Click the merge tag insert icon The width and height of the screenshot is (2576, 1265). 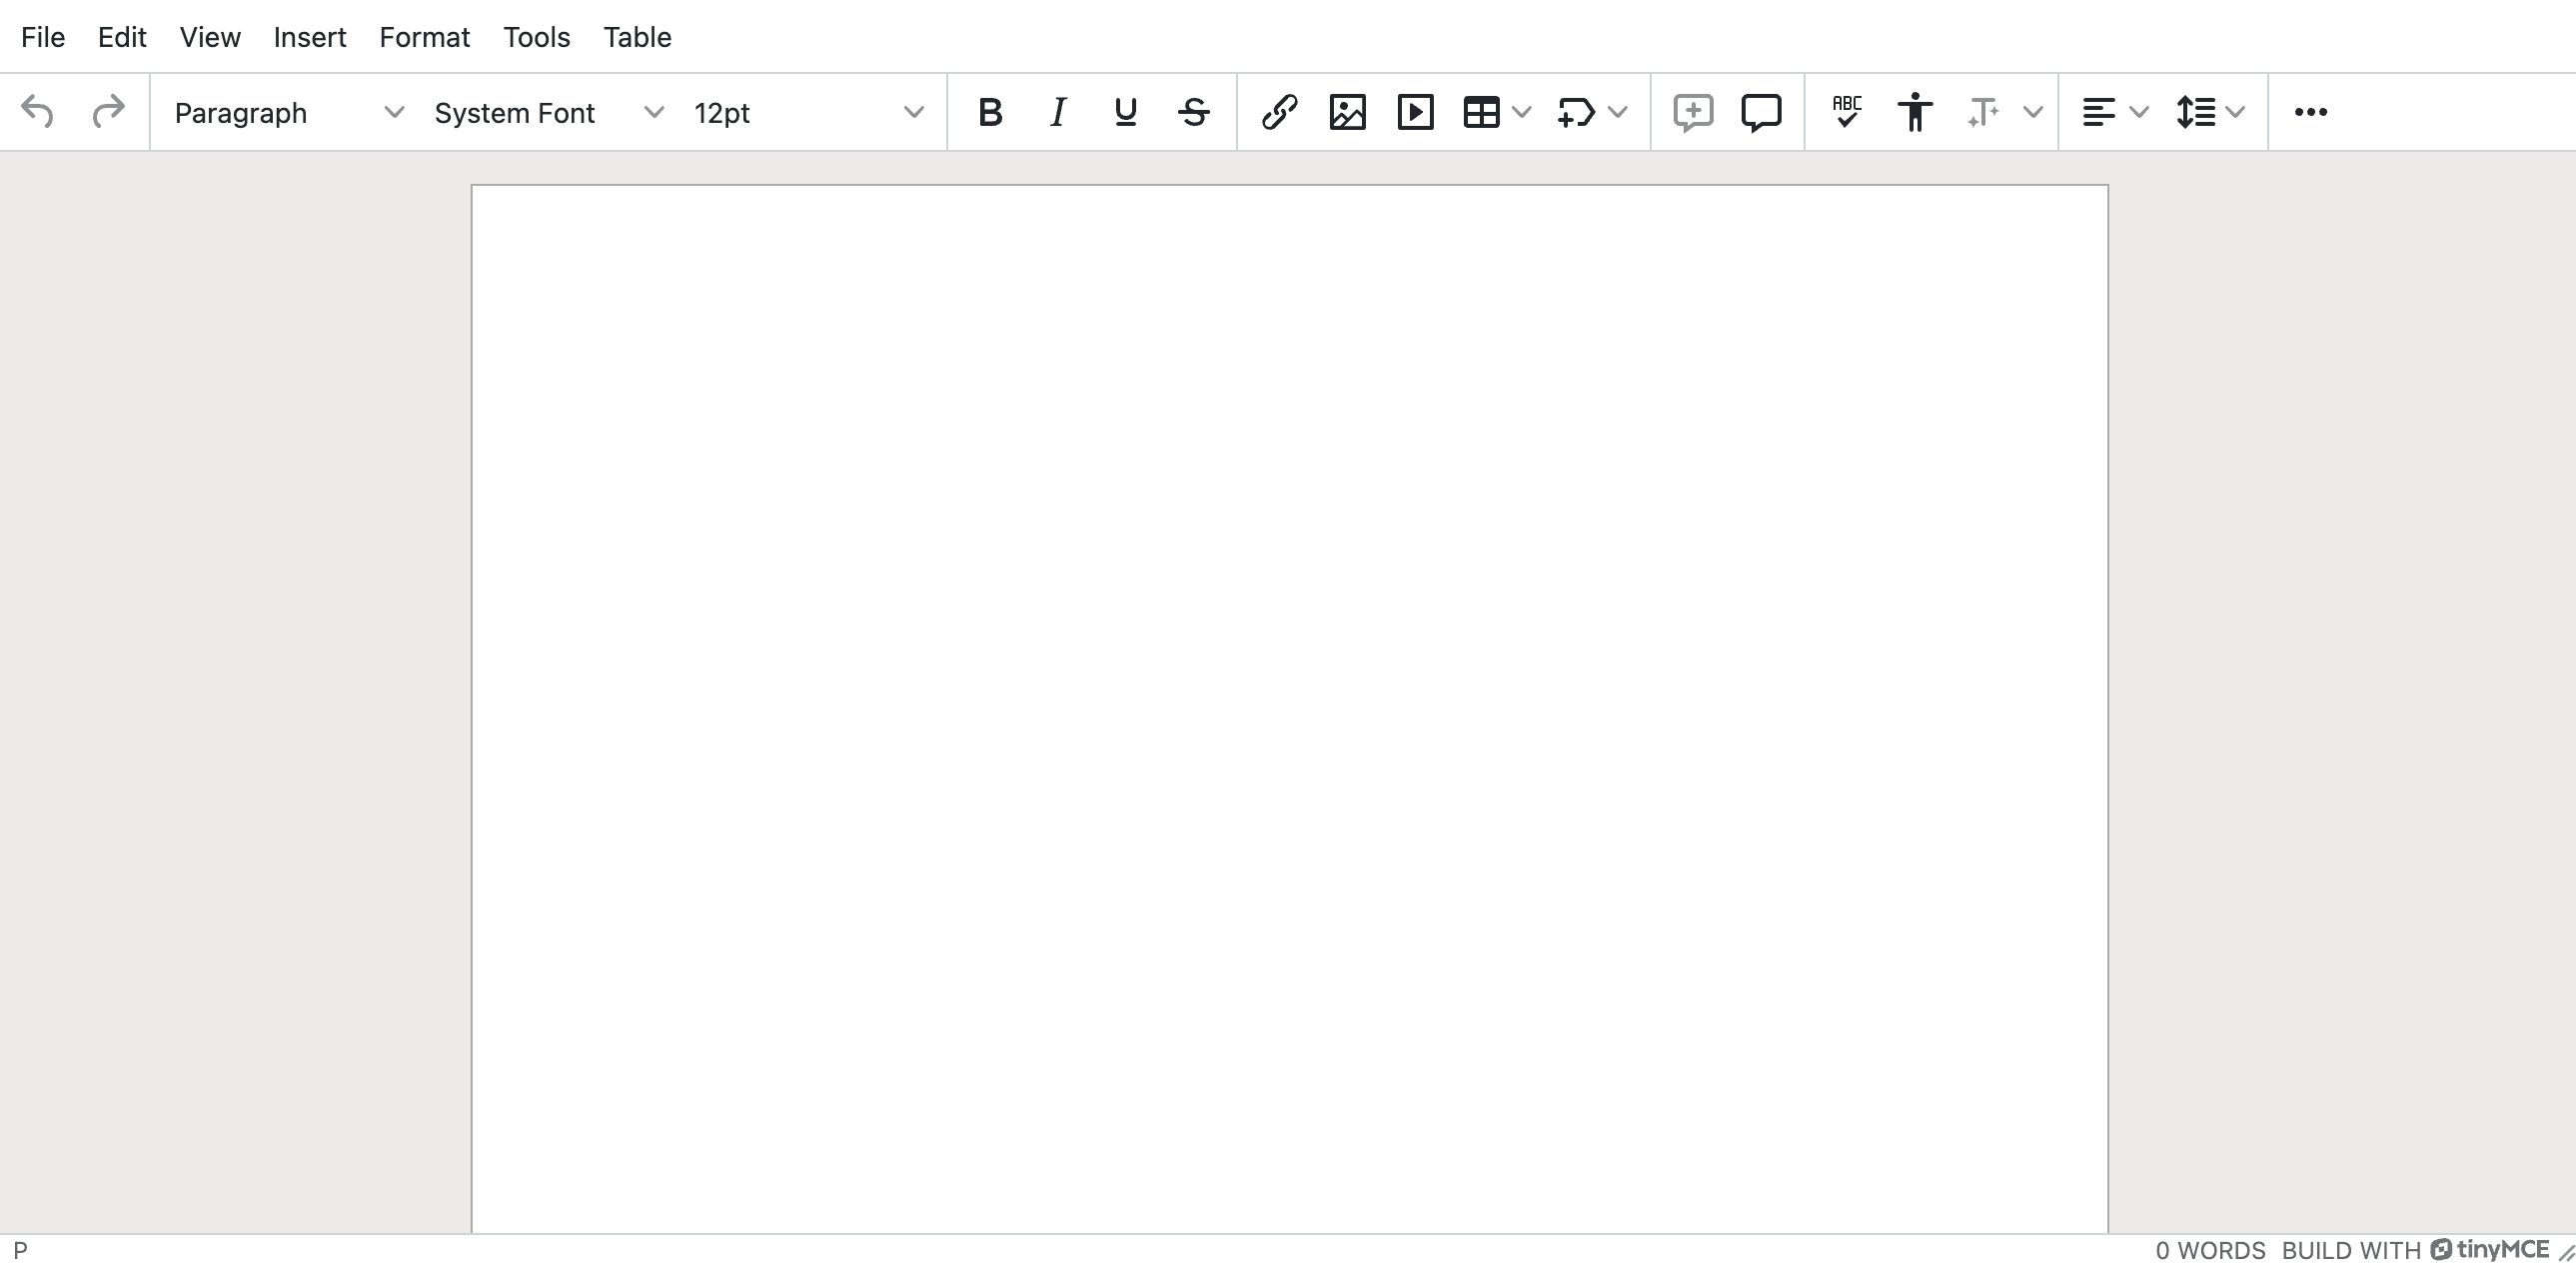(x=1576, y=112)
